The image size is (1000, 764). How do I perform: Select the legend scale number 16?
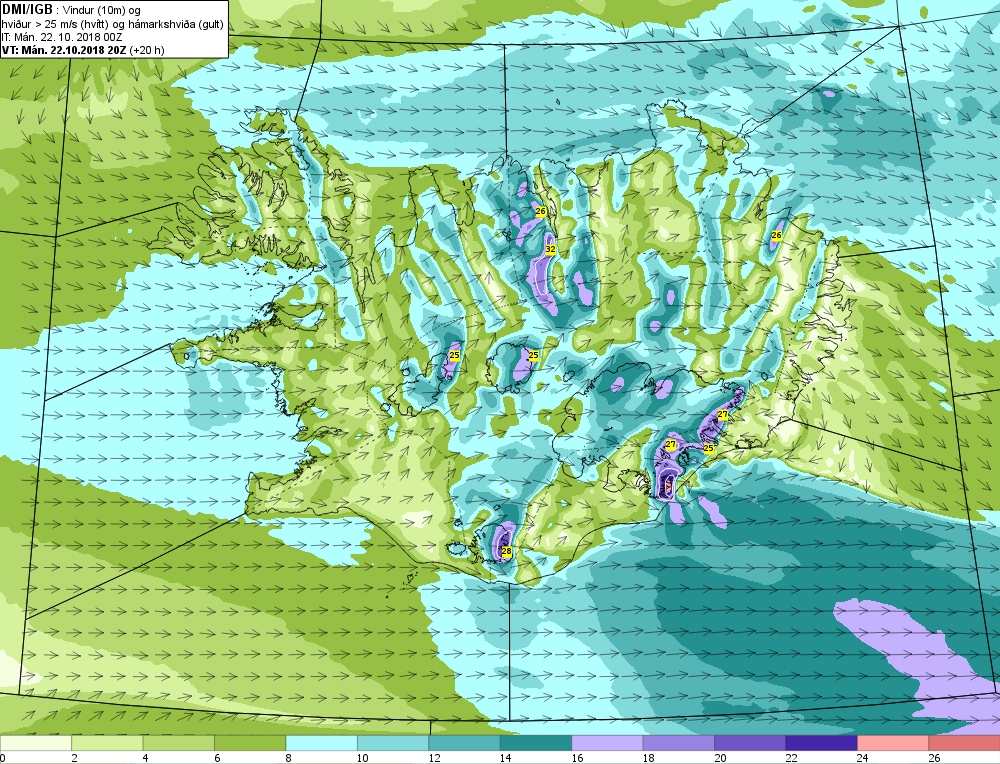[x=577, y=758]
